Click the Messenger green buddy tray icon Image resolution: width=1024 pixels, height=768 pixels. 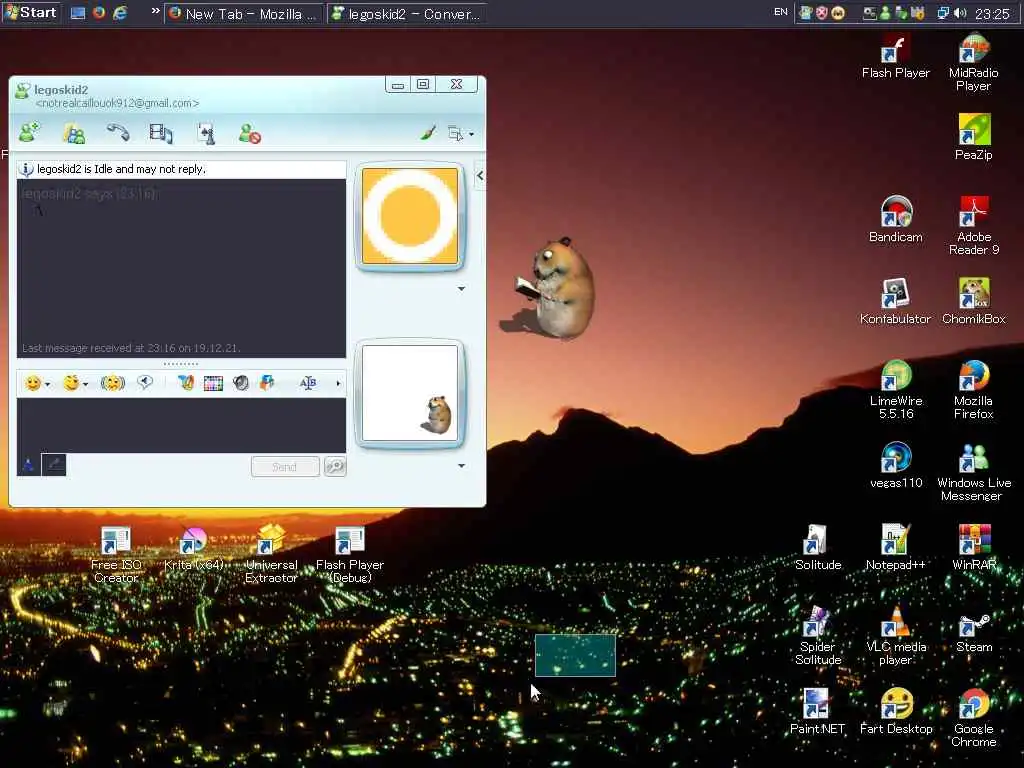click(x=886, y=13)
